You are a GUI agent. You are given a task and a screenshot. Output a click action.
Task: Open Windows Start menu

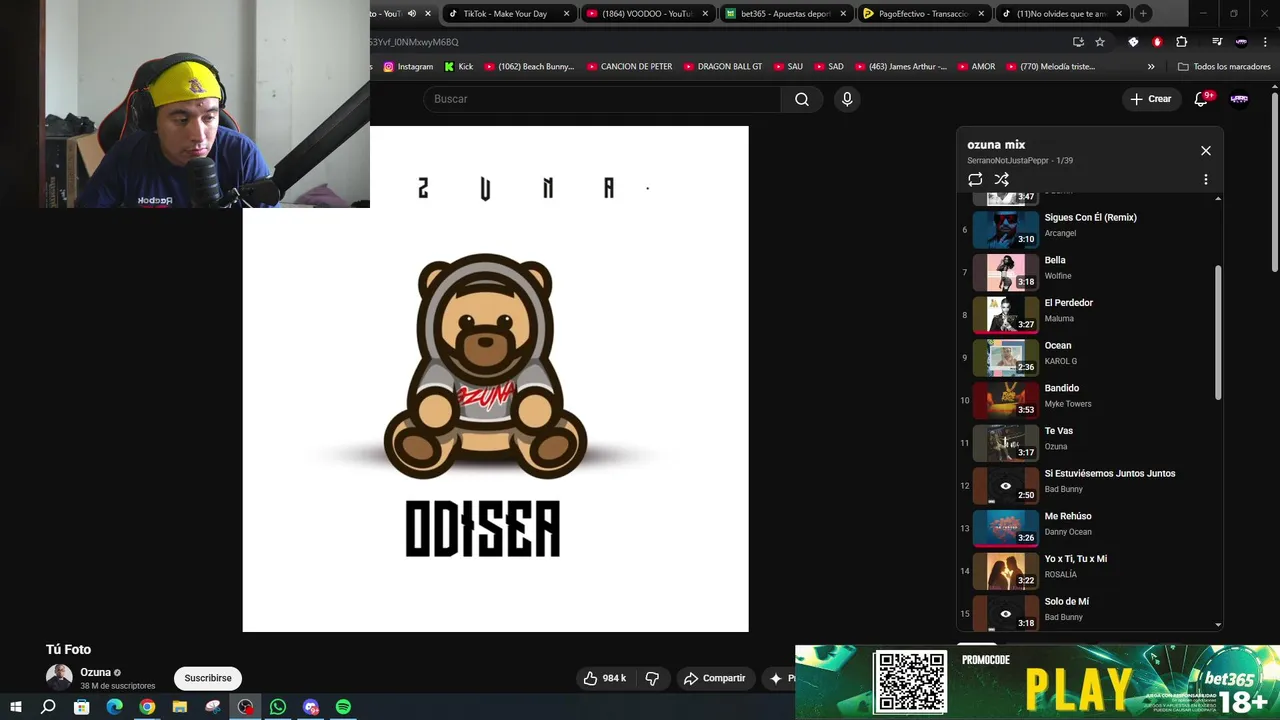(x=16, y=707)
